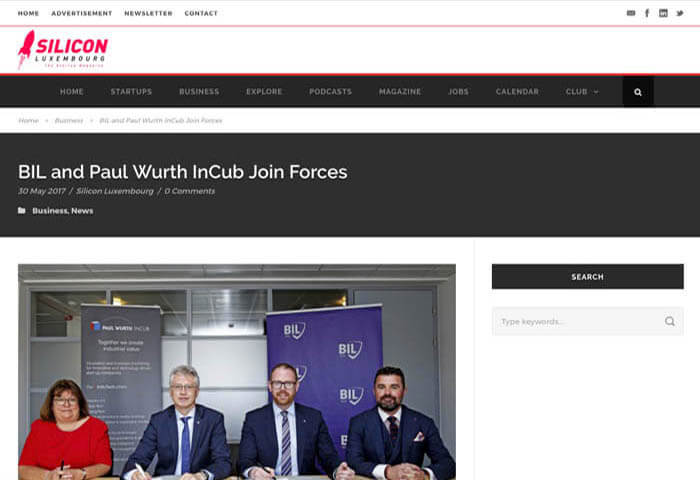Open the LinkedIn social icon

point(663,13)
